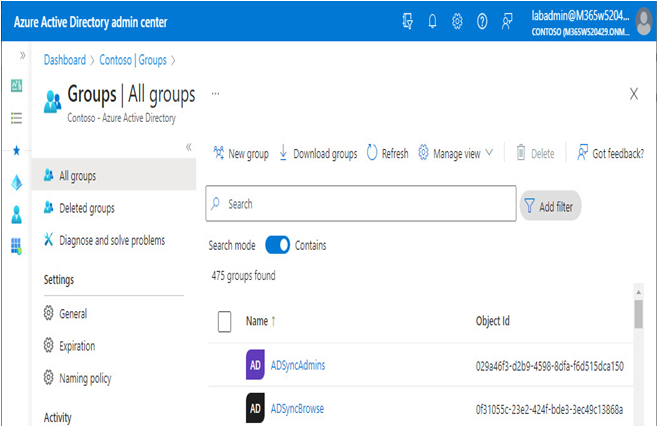658x426 pixels.
Task: Click Download groups button
Action: [x=318, y=153]
